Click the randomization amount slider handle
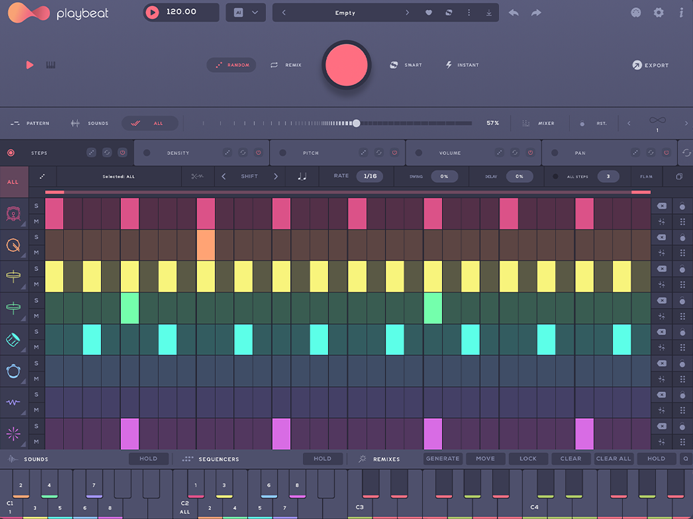 point(356,123)
